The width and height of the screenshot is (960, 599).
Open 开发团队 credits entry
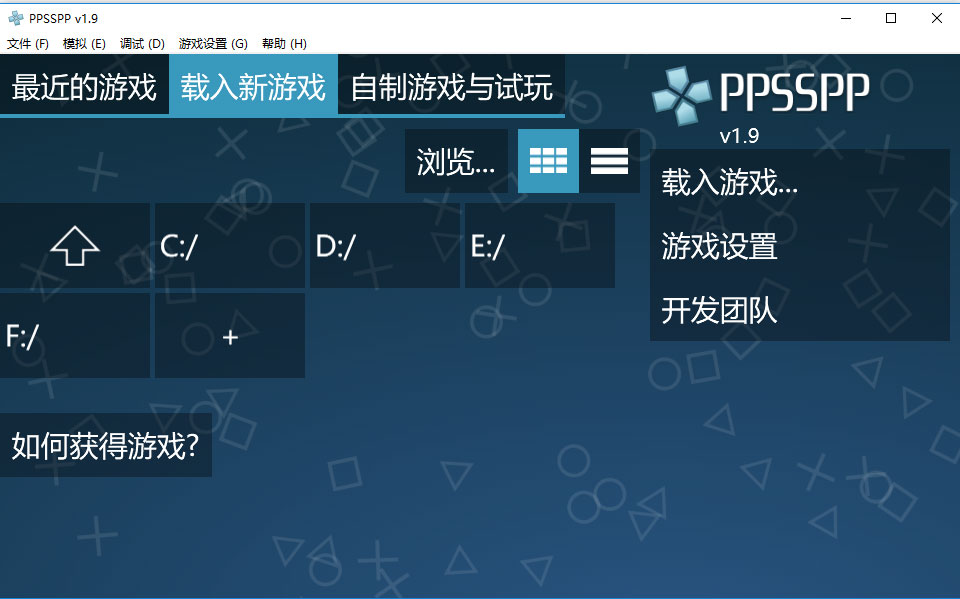[800, 310]
